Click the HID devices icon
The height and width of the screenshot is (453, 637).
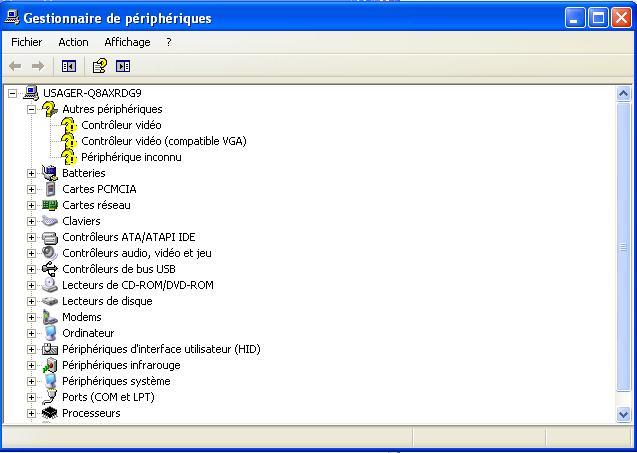point(50,349)
